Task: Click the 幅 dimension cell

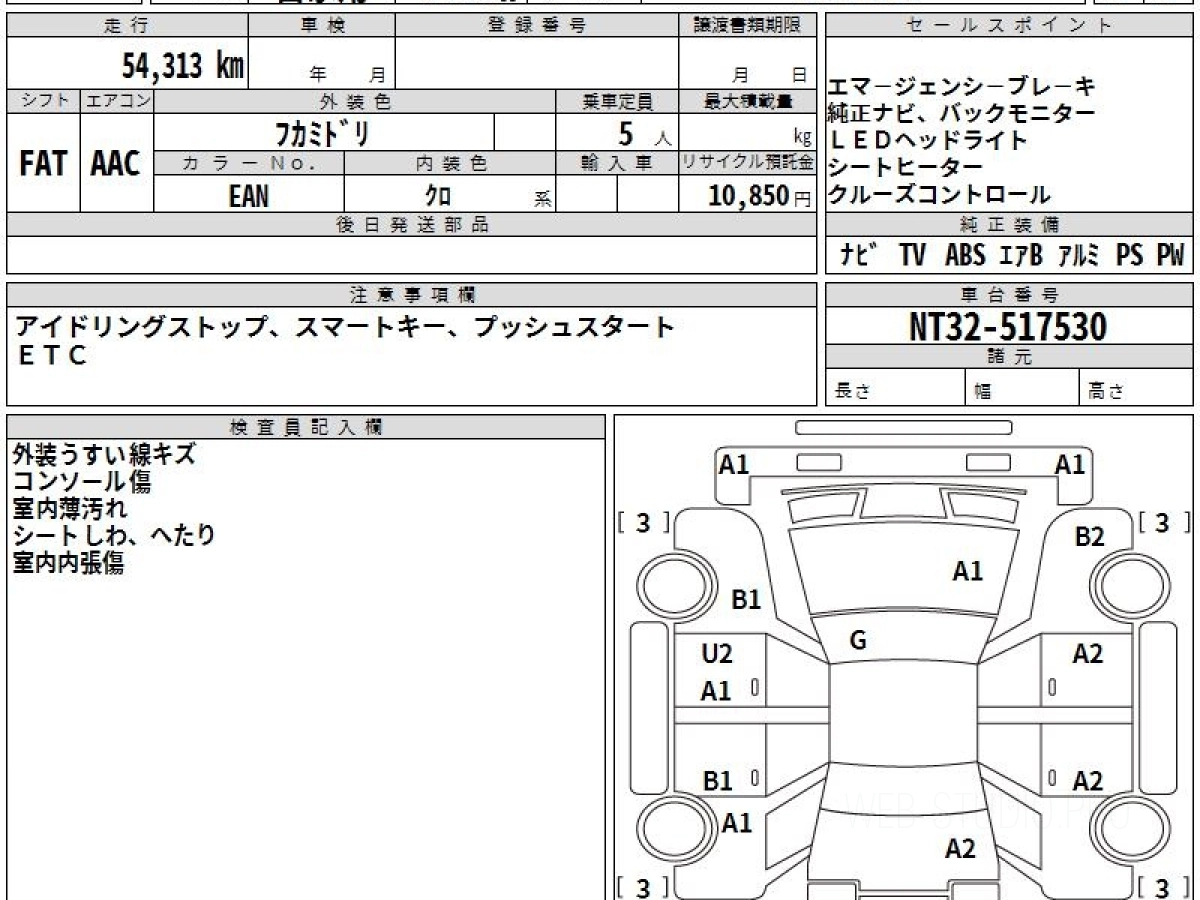Action: [x=1022, y=388]
